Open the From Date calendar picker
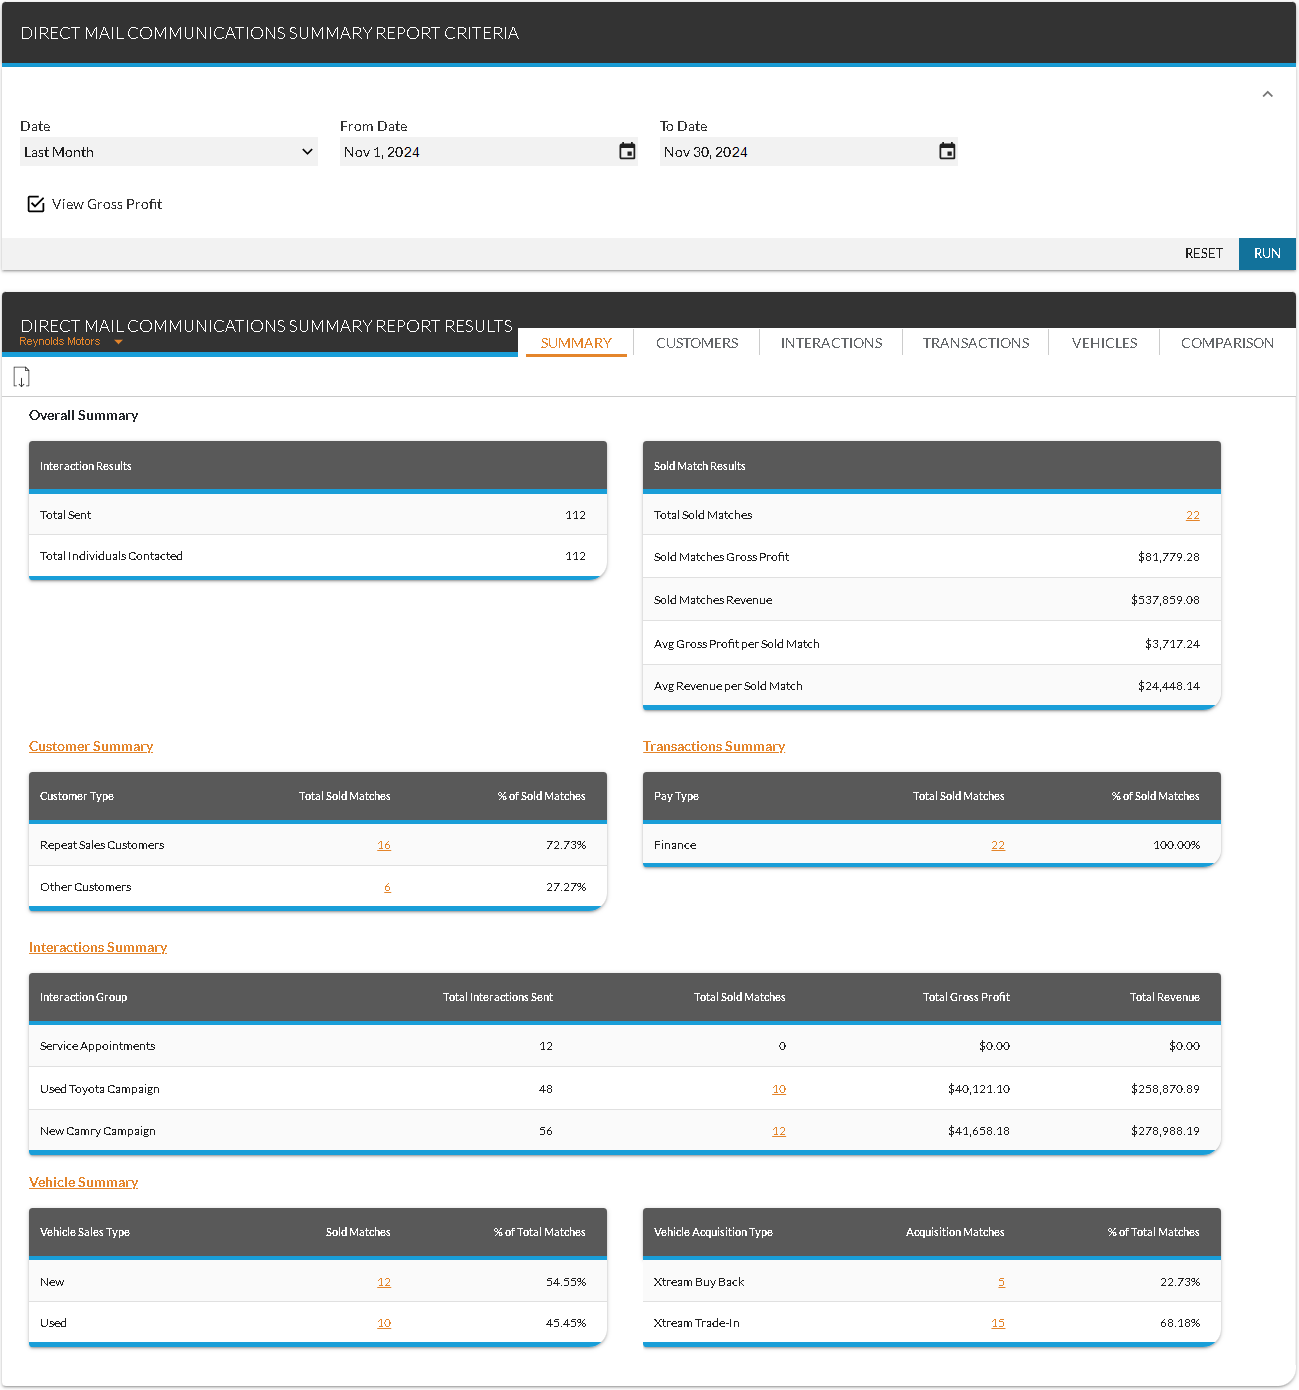The image size is (1299, 1390). coord(627,151)
